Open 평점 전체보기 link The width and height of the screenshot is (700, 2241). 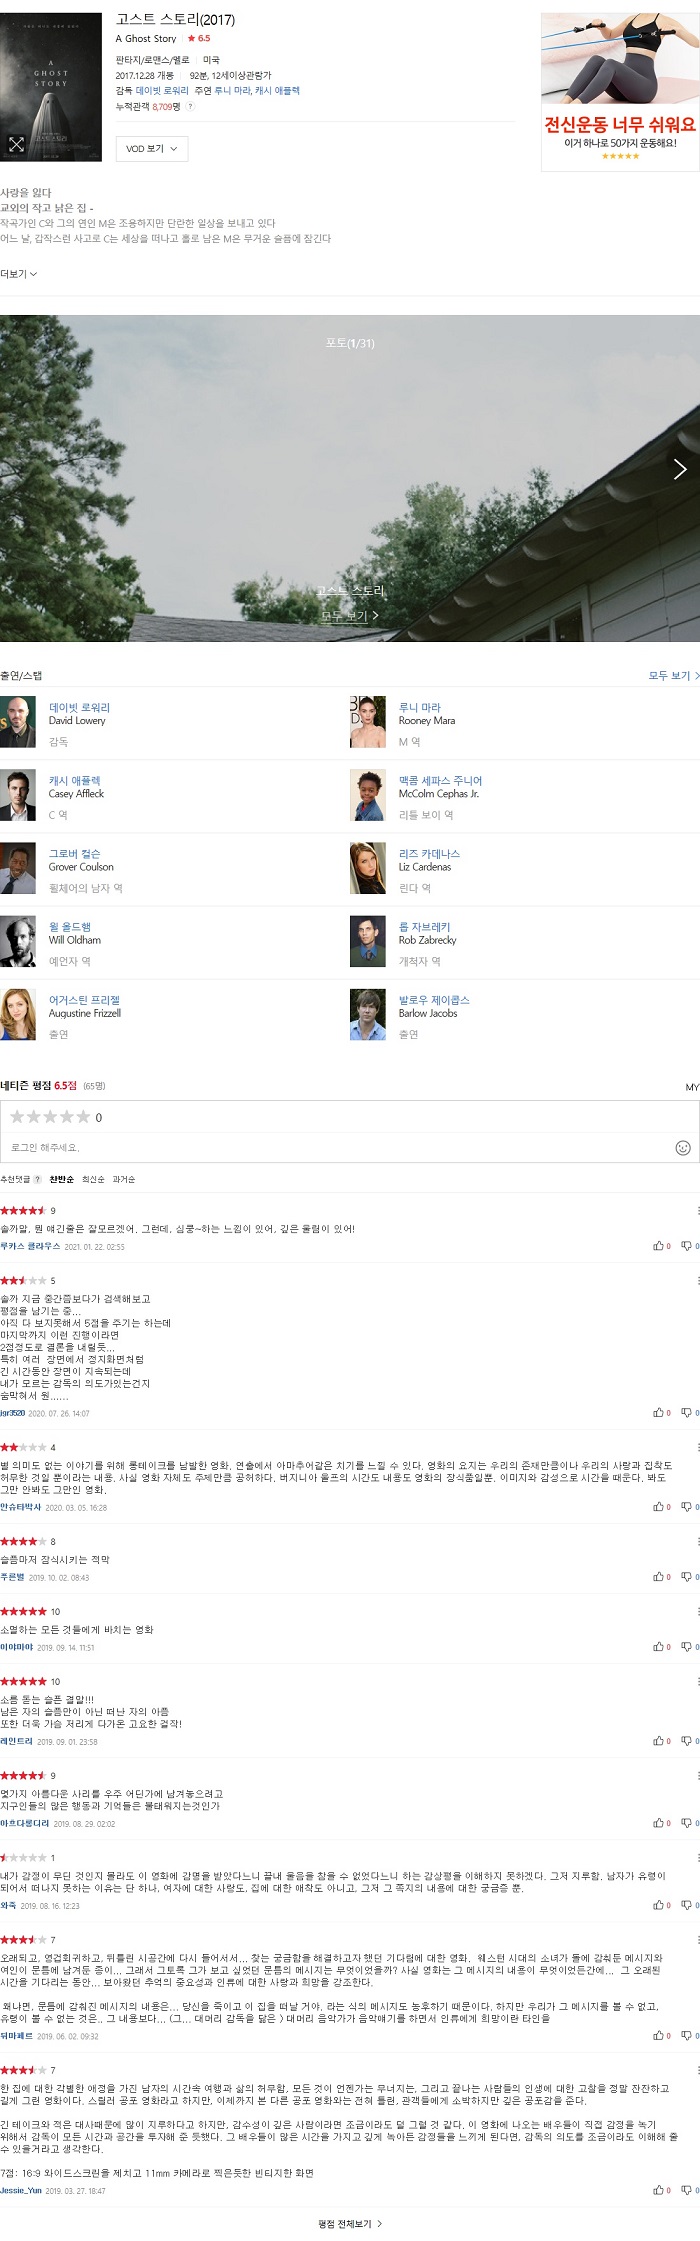[350, 2224]
